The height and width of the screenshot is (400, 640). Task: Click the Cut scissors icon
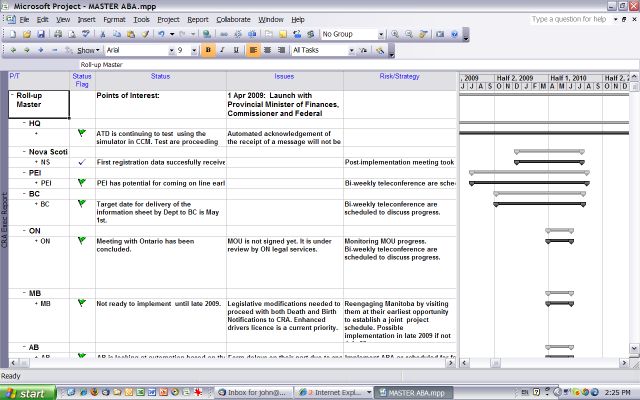[x=103, y=35]
